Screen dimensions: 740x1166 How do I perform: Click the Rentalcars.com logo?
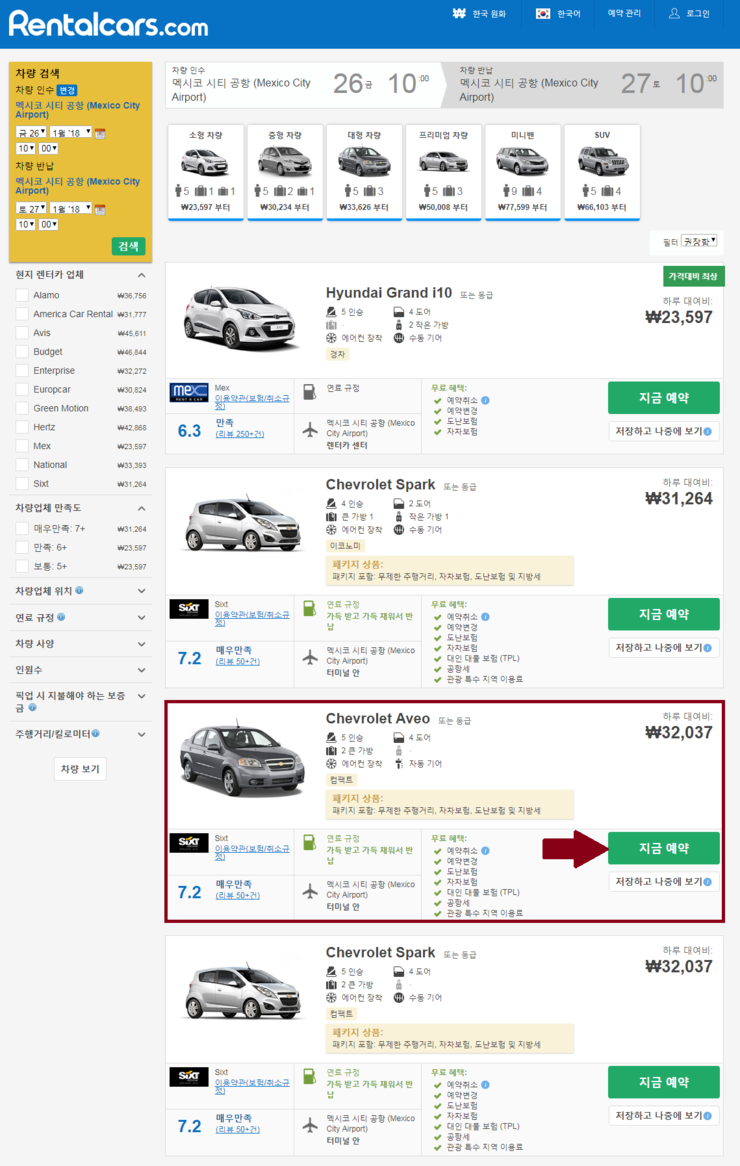tap(109, 24)
